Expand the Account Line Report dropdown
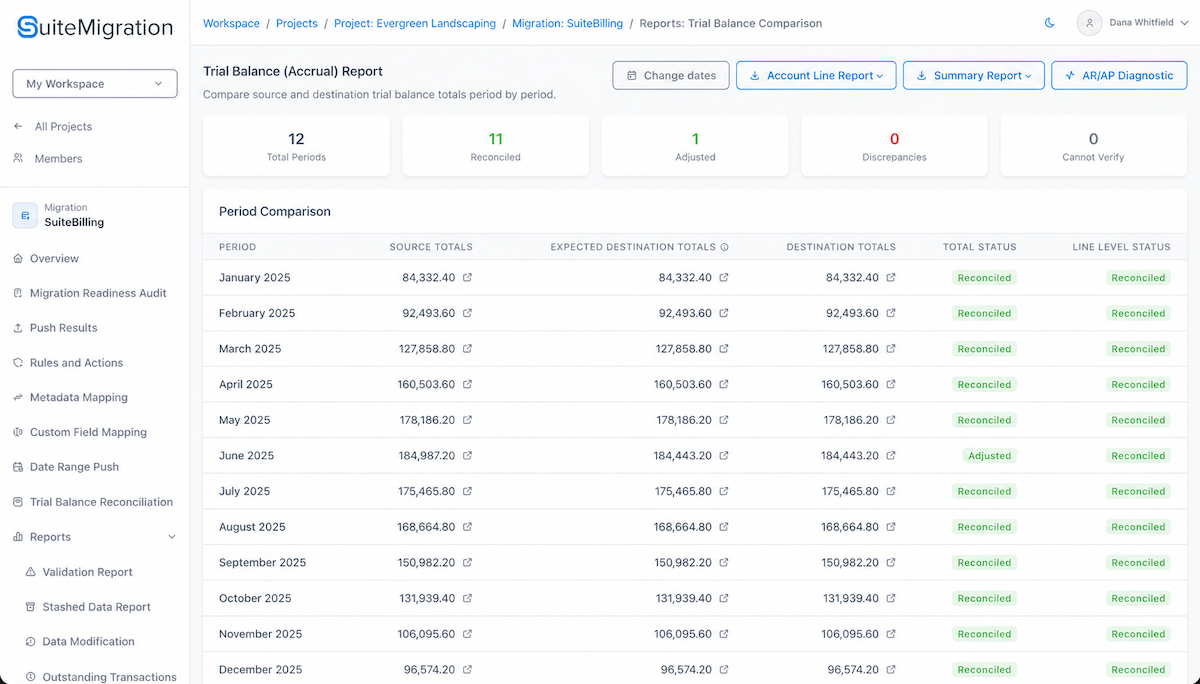This screenshot has width=1200, height=684. pos(816,76)
